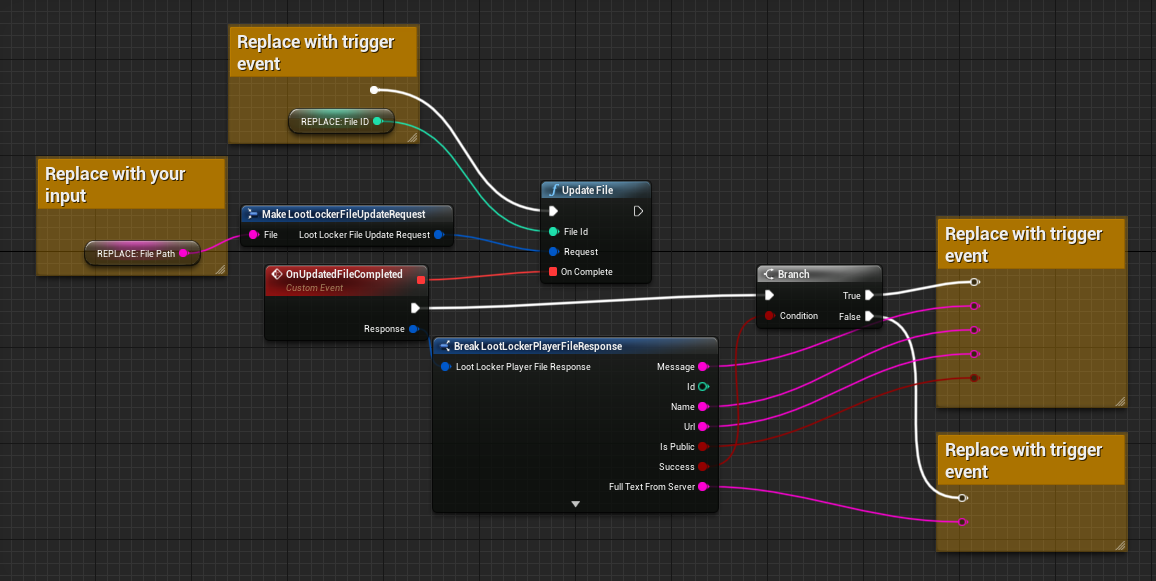The image size is (1156, 581).
Task: Click the Full Text From Server pin
Action: [703, 487]
